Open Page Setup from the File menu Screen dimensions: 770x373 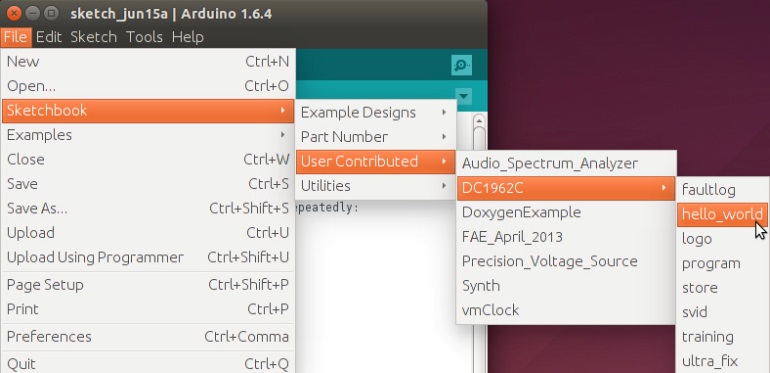pos(148,285)
